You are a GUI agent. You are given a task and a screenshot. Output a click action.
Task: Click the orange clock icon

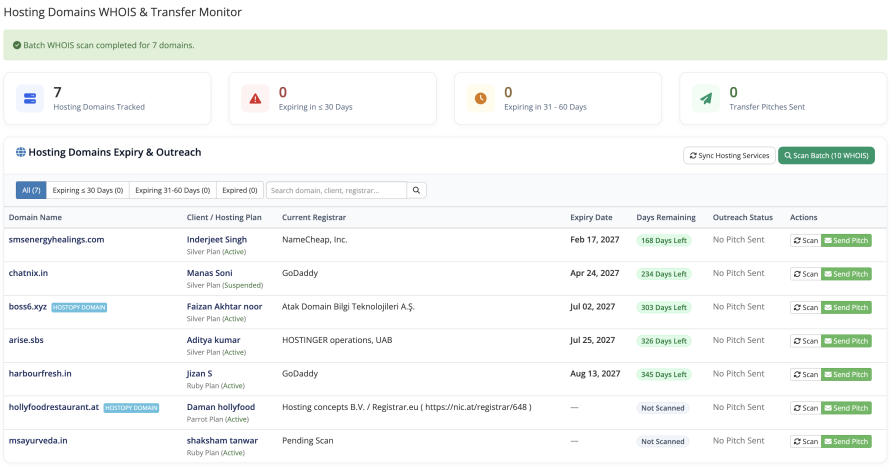[x=481, y=99]
